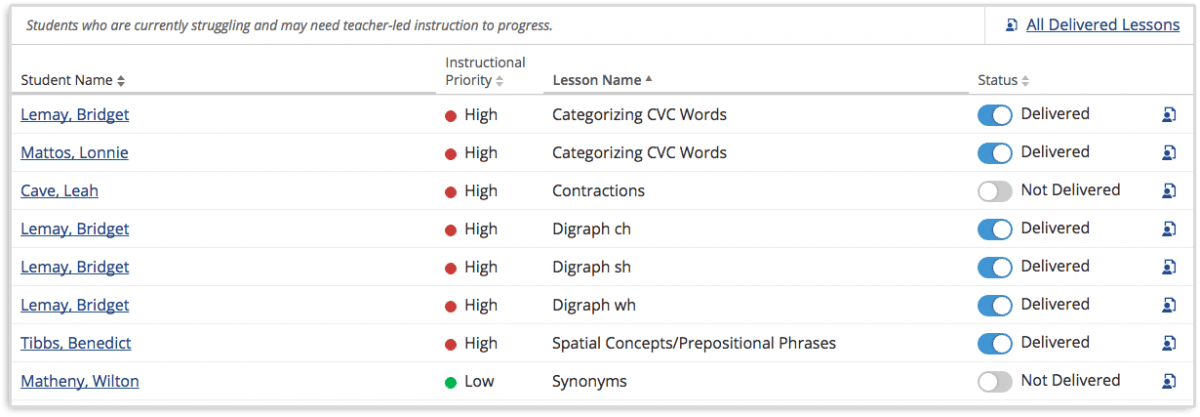Open lesson document icon for Categorizing CVC Words, Lemay row
Image resolution: width=1200 pixels, height=417 pixels.
point(1168,115)
